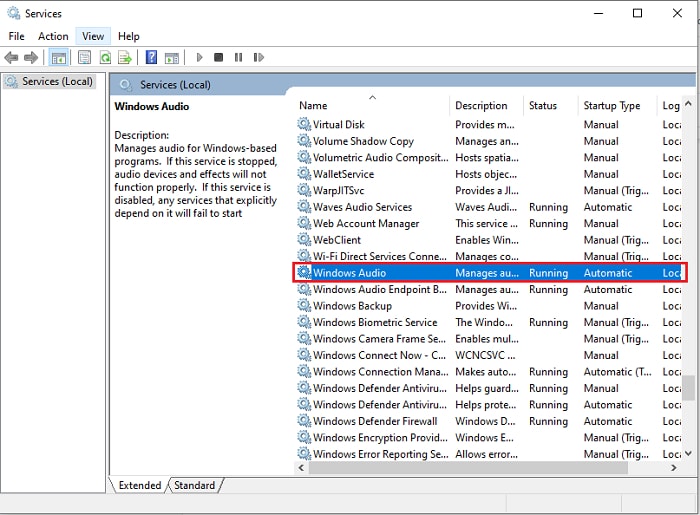This screenshot has width=700, height=515.
Task: Open the Properties toolbar icon
Action: point(84,58)
